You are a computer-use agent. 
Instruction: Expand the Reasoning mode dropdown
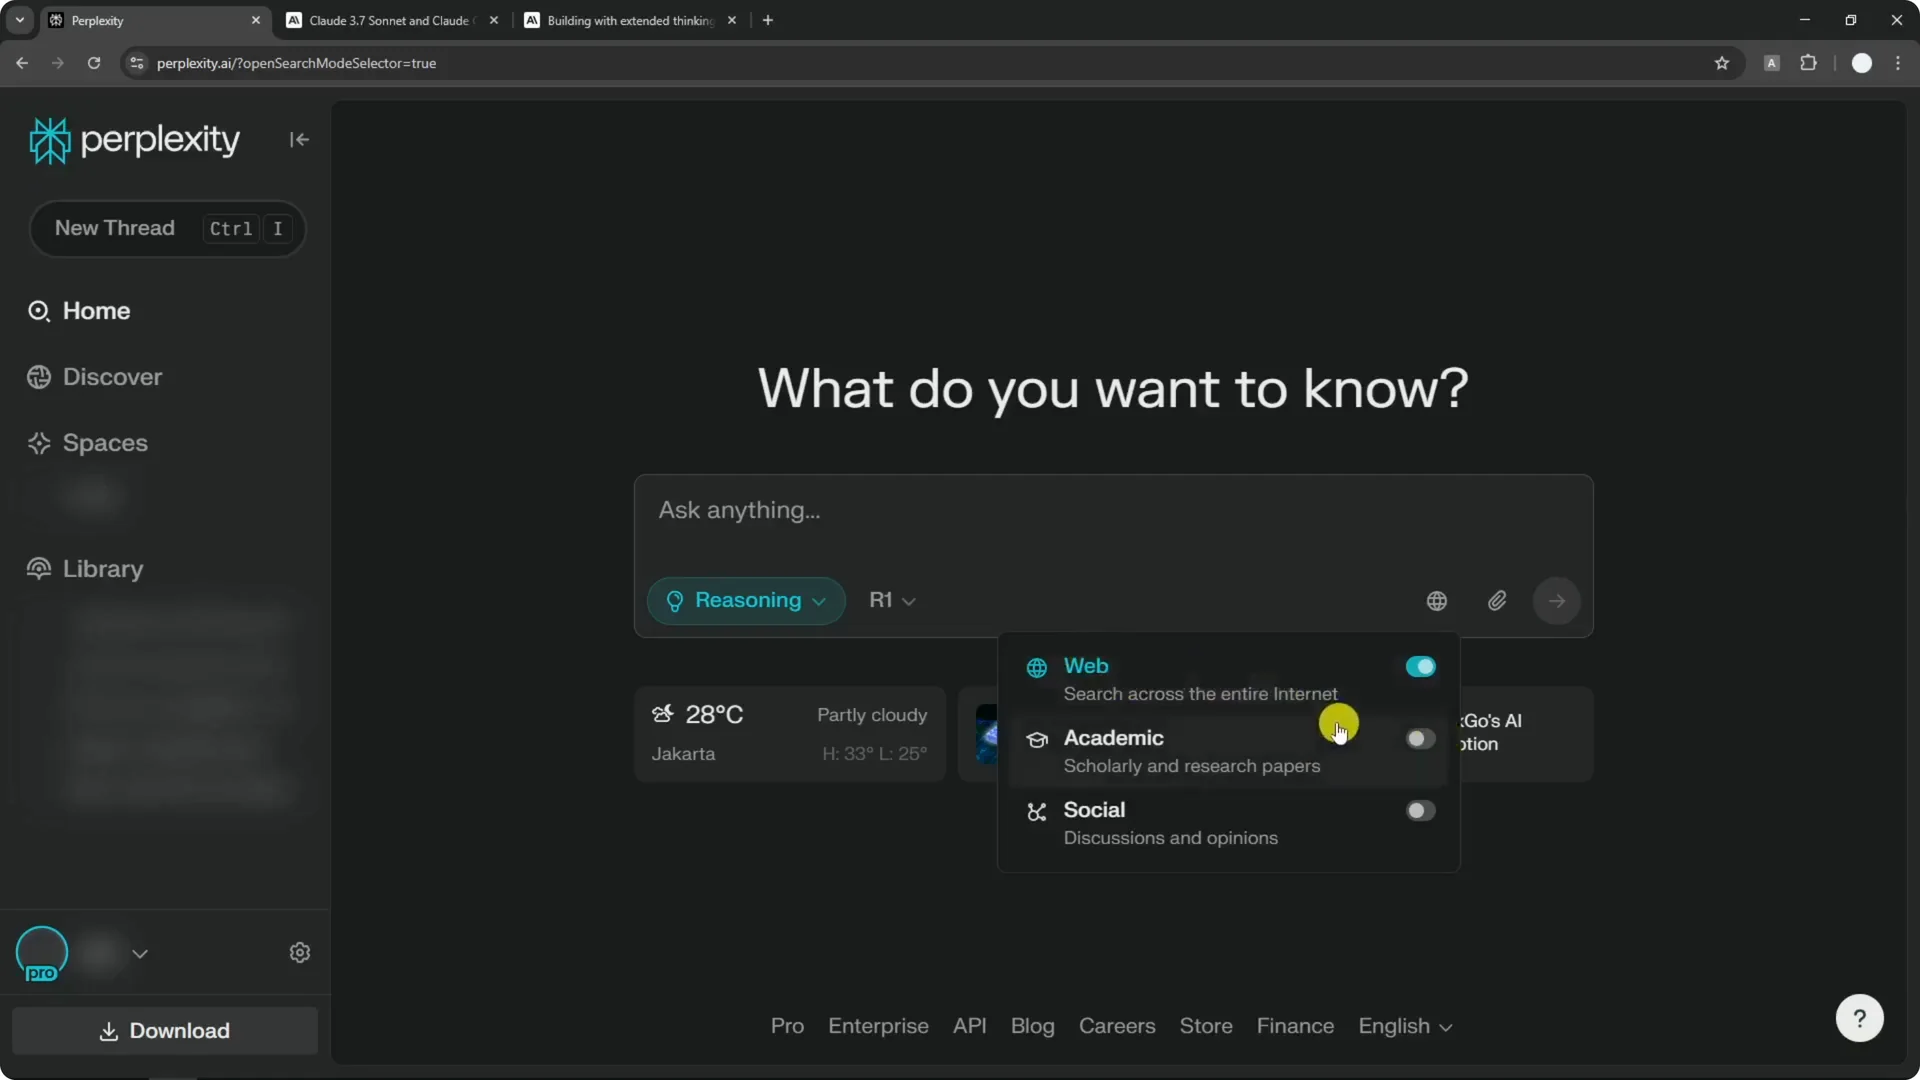point(746,601)
